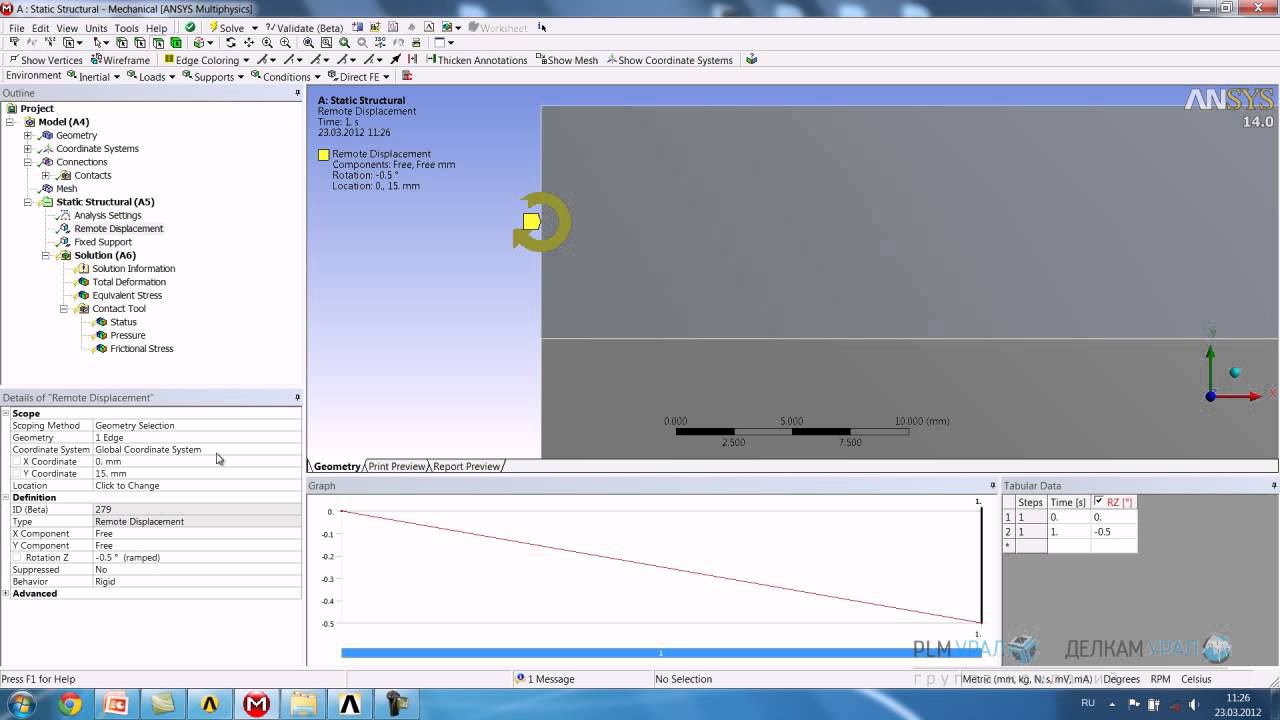Open the Units menu
Viewport: 1280px width, 720px height.
[x=96, y=28]
